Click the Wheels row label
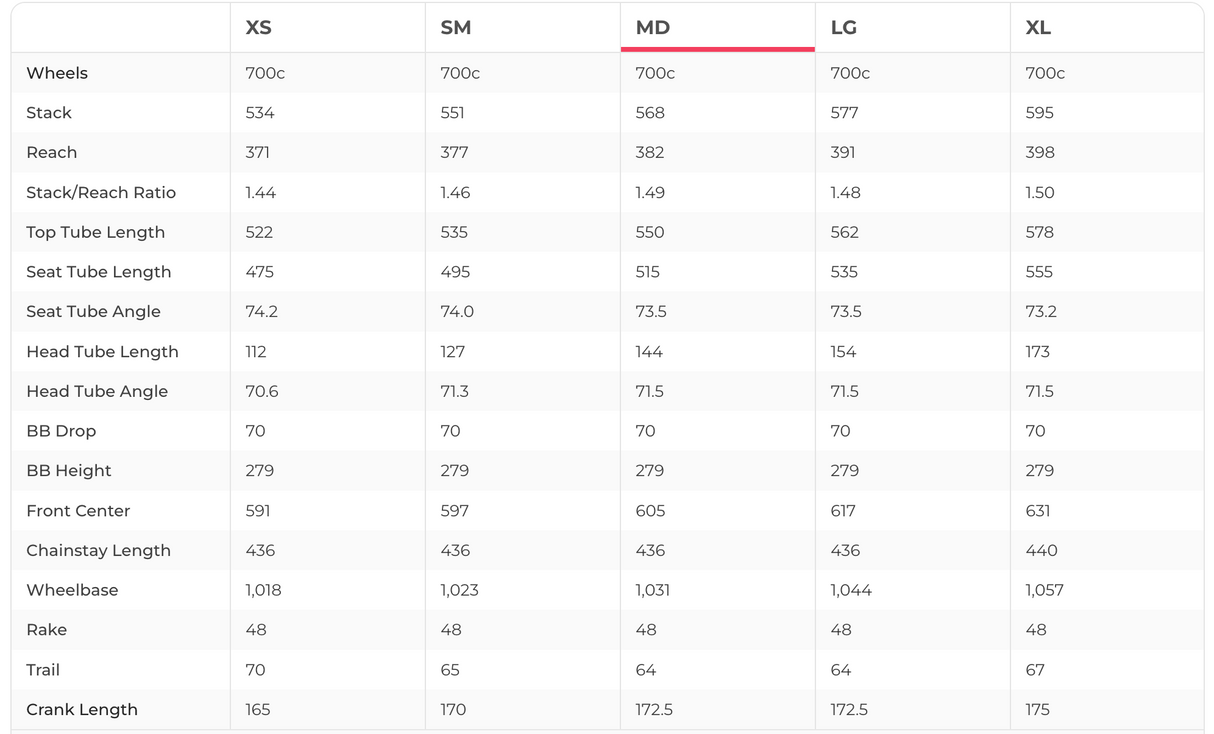Screen dimensions: 1214x734 (57, 73)
